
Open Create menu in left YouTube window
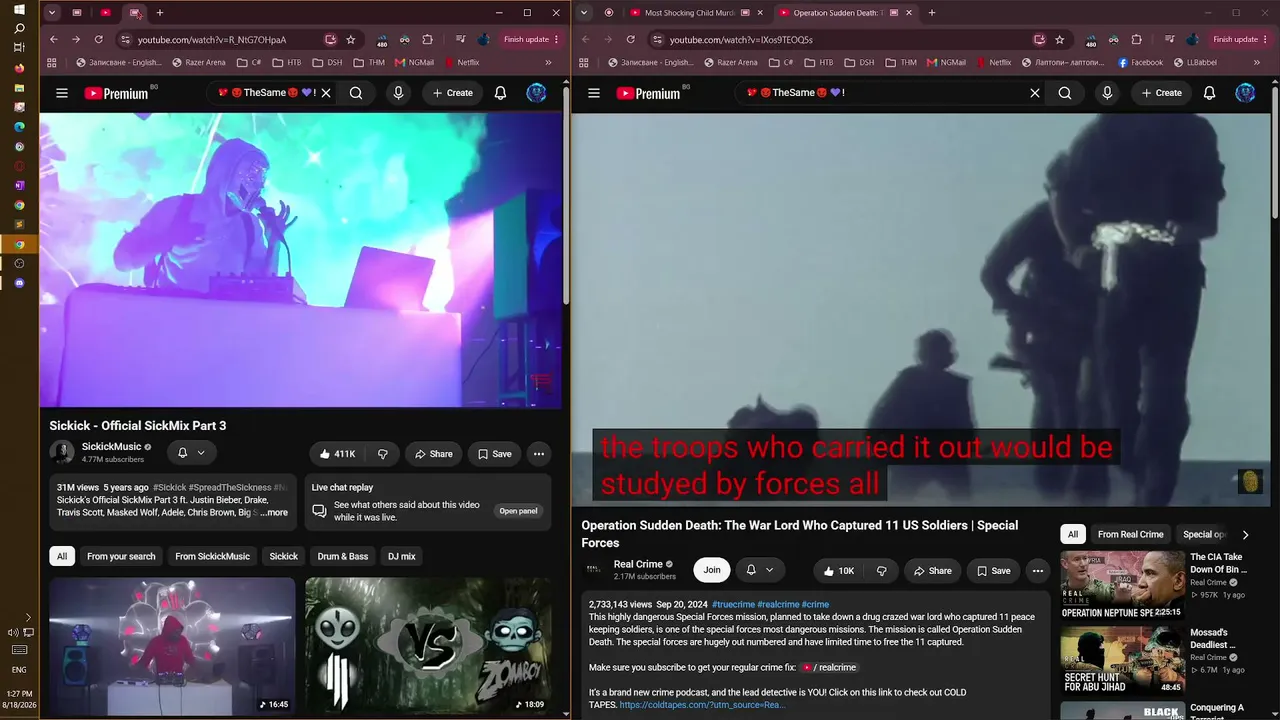point(451,93)
